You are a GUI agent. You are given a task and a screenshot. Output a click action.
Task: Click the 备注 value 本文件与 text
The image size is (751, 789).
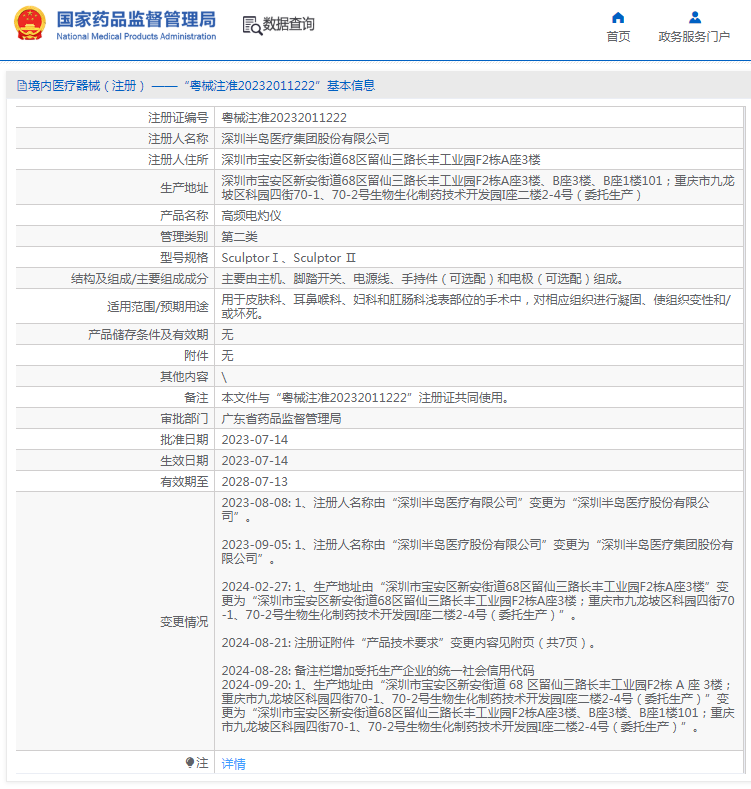click(x=367, y=398)
